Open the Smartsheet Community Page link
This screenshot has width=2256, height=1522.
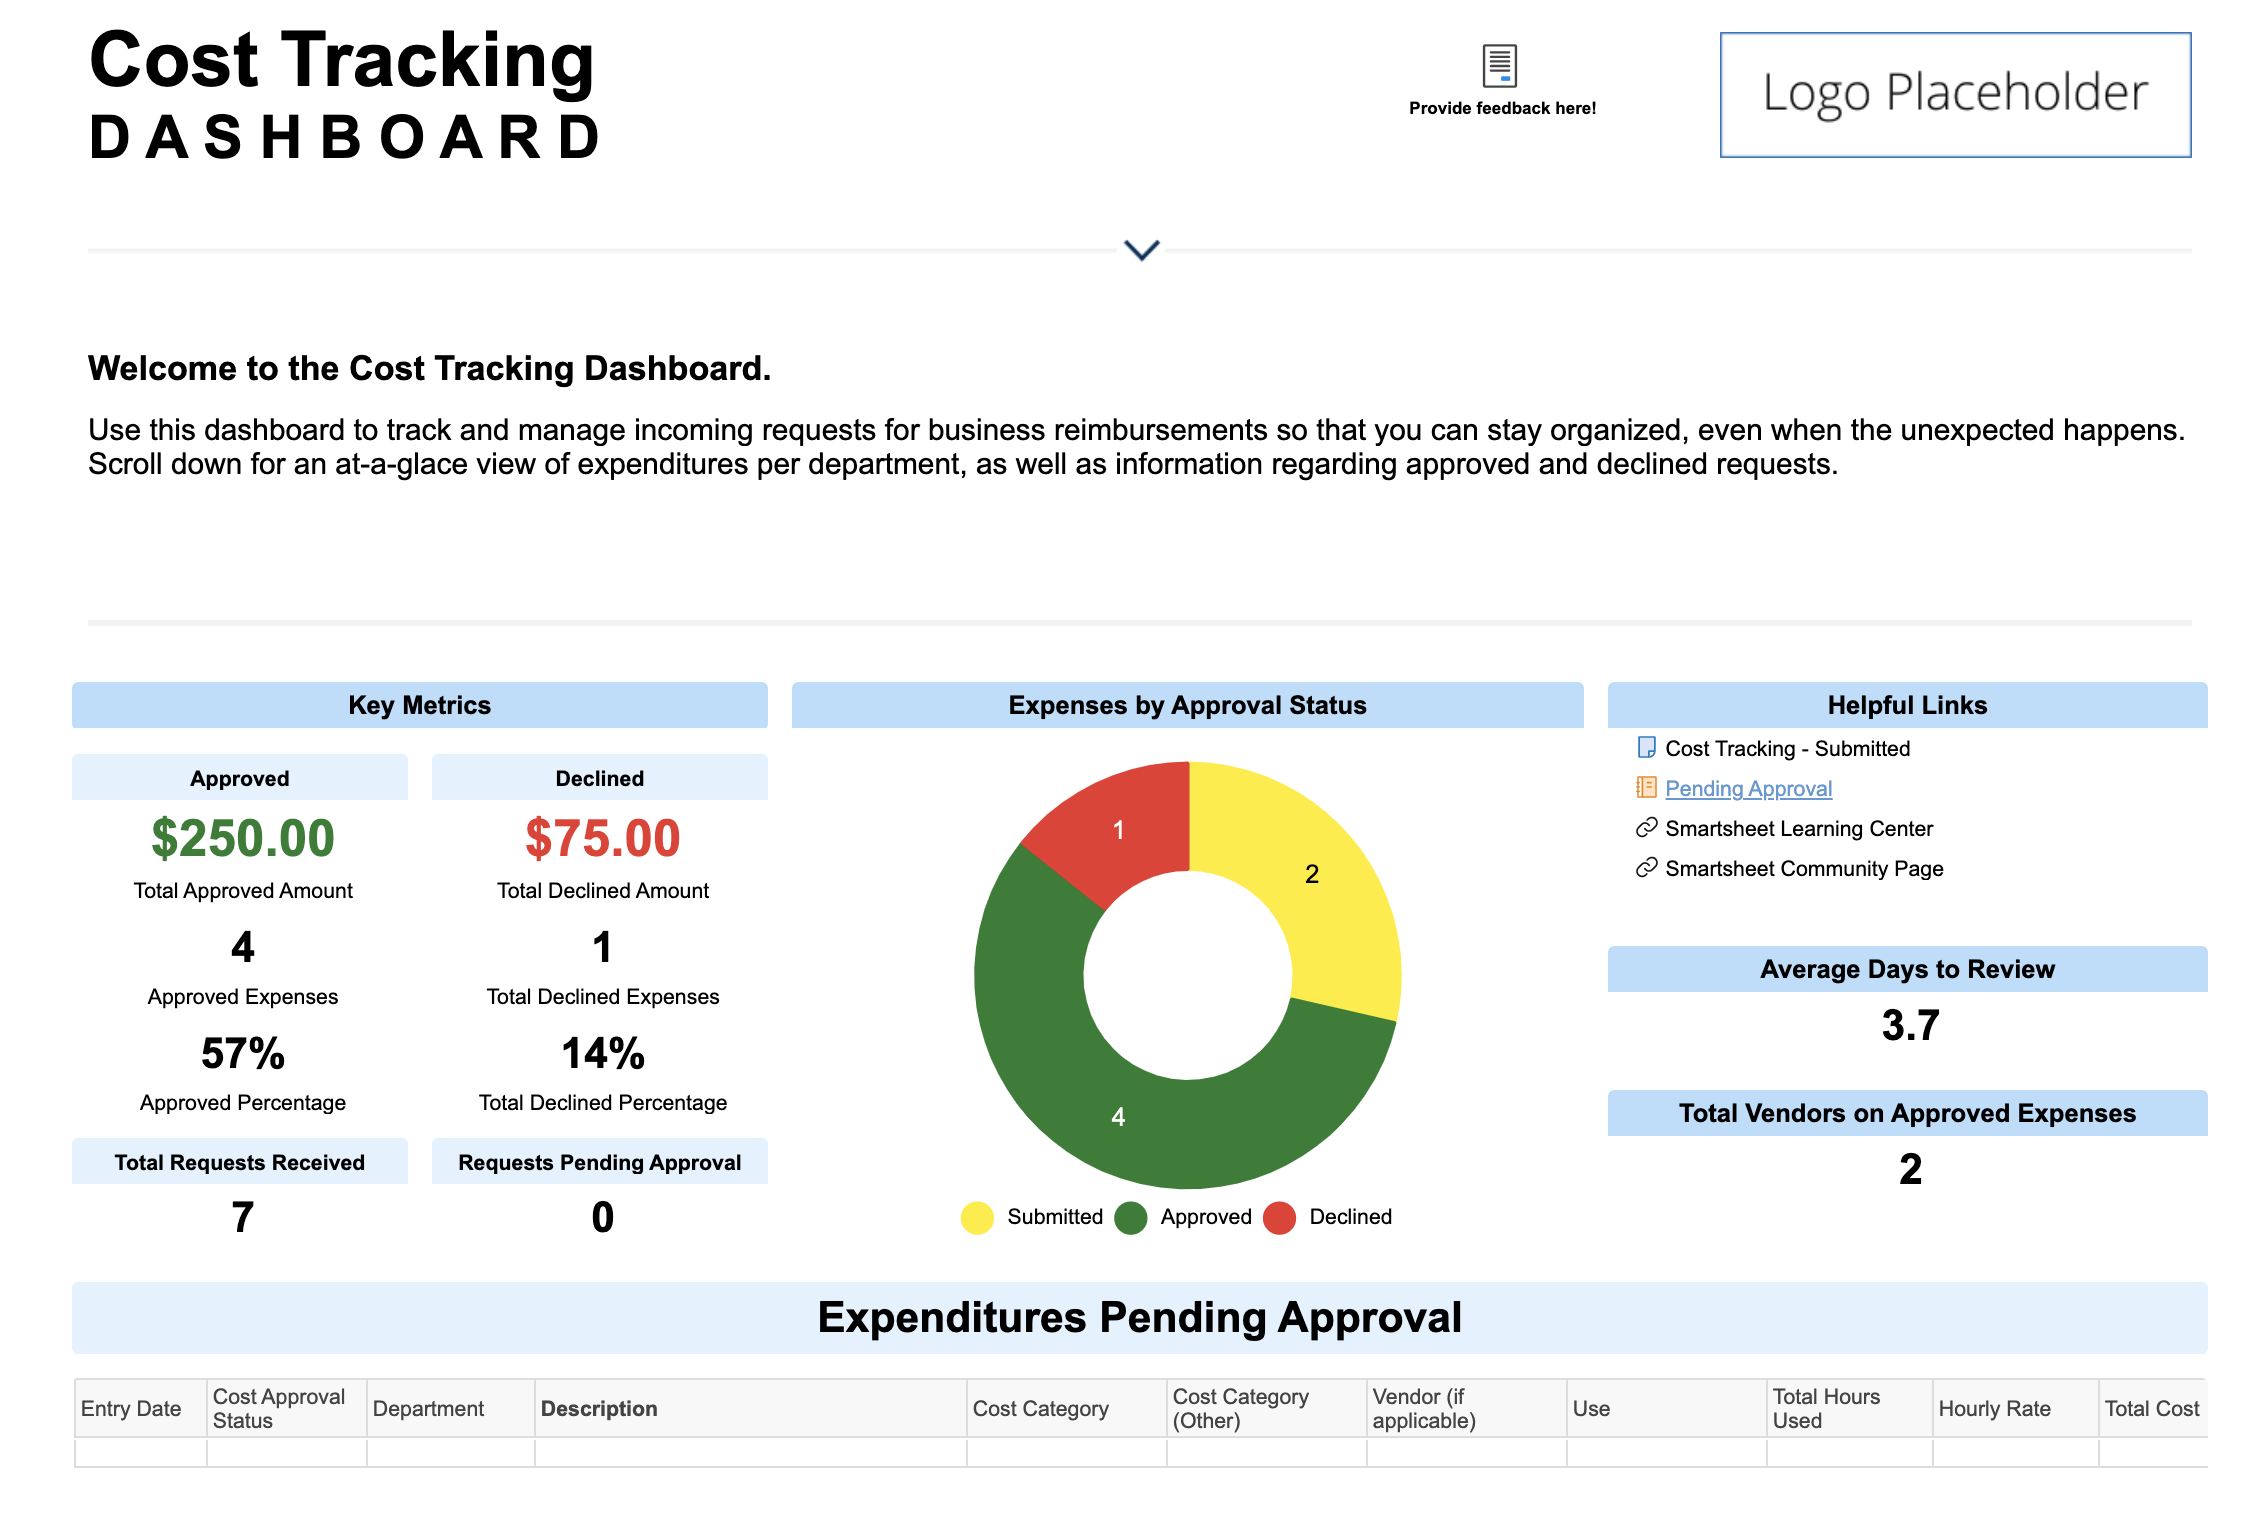coord(1804,868)
